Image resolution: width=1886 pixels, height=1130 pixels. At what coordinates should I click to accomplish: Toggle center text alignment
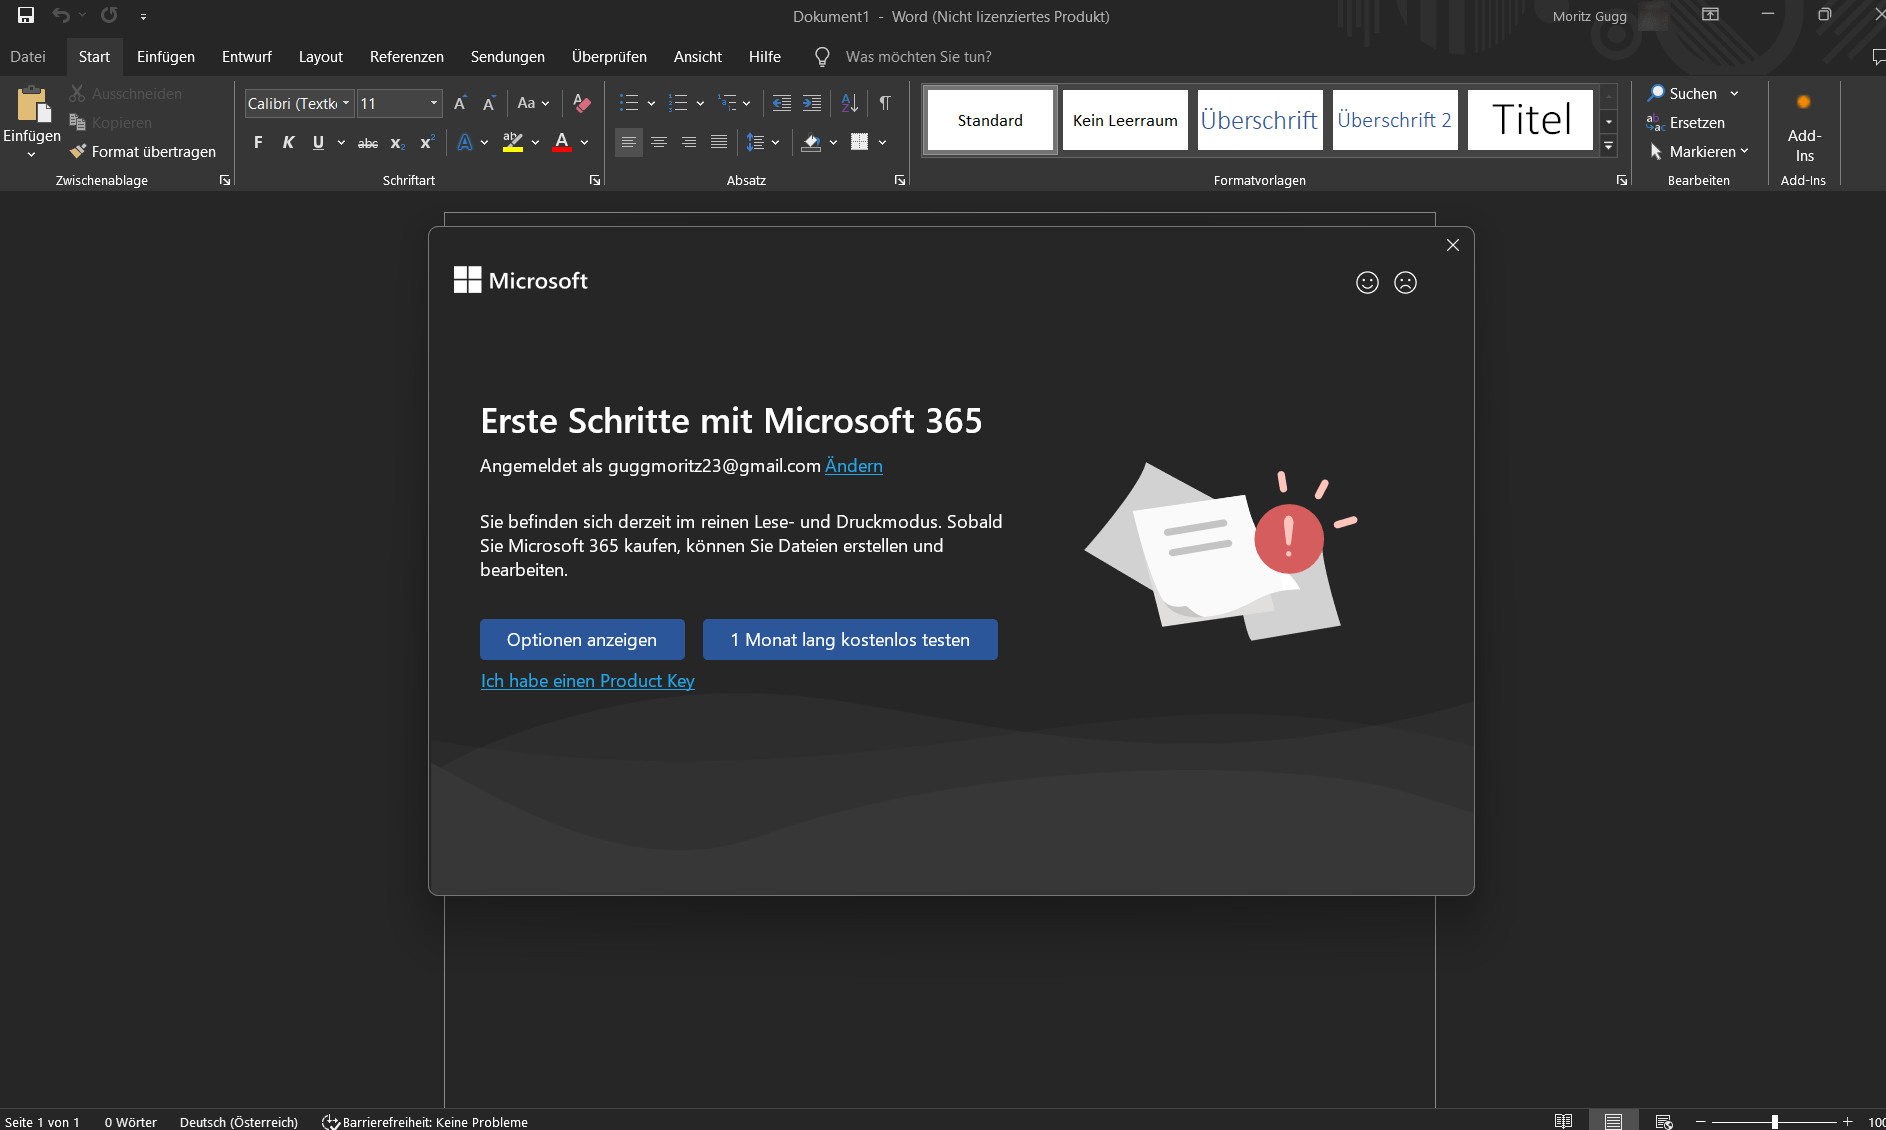click(x=659, y=143)
